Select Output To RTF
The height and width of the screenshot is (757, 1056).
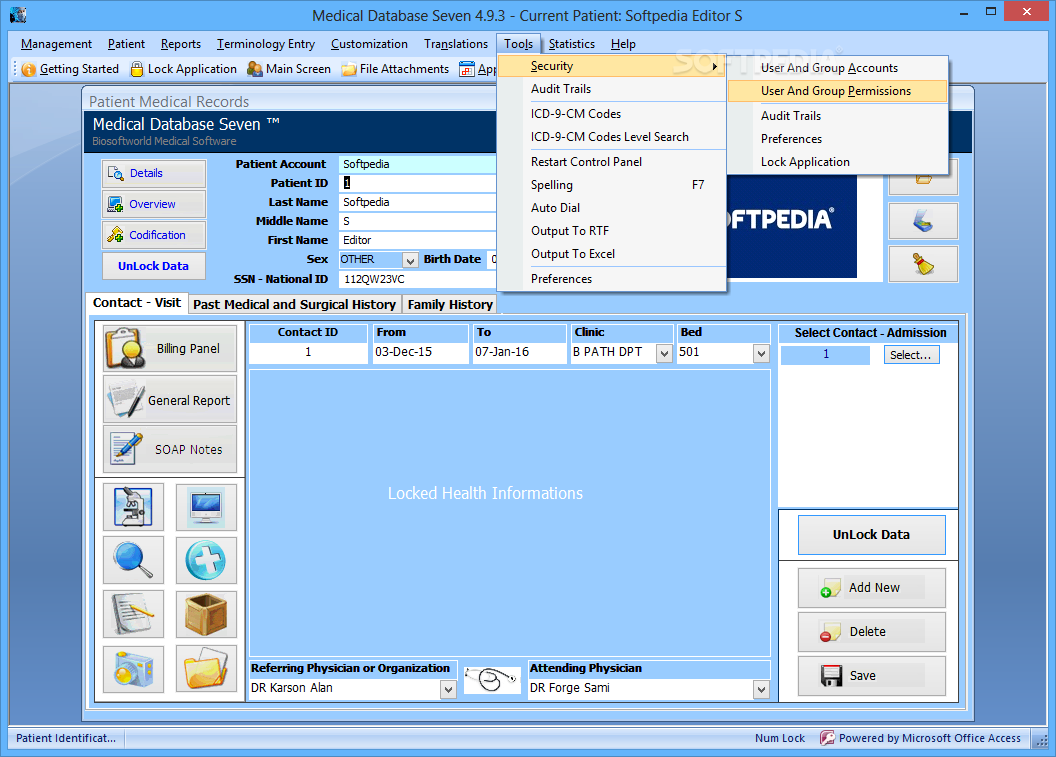coord(612,230)
